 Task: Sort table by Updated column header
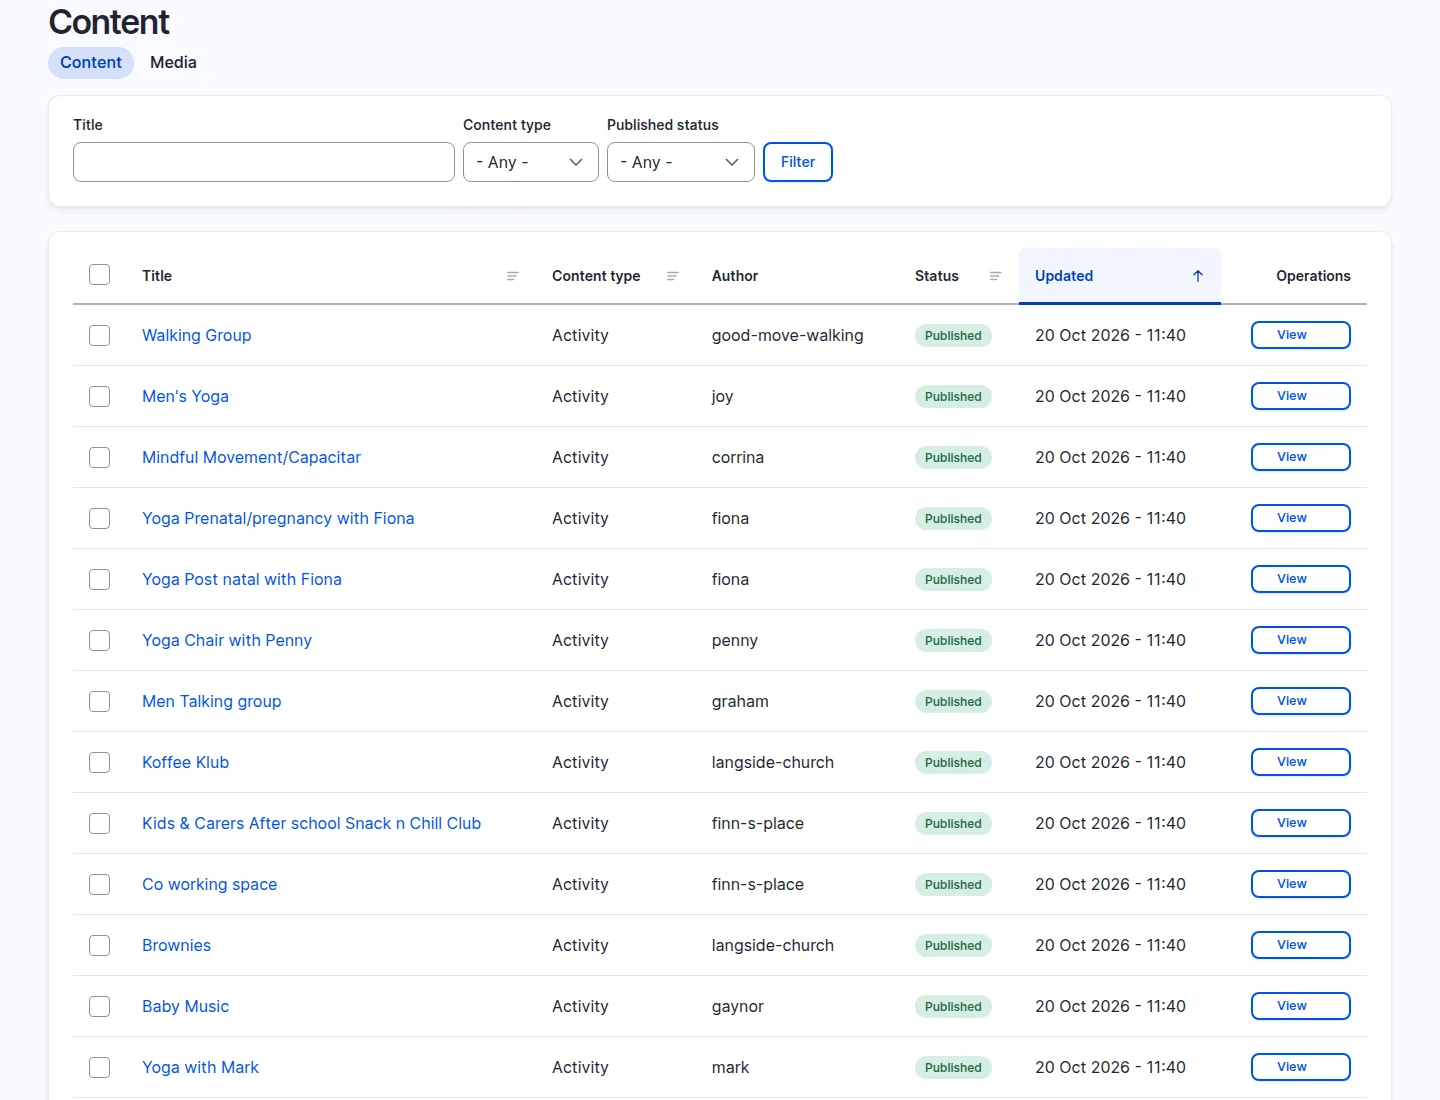pos(1064,276)
